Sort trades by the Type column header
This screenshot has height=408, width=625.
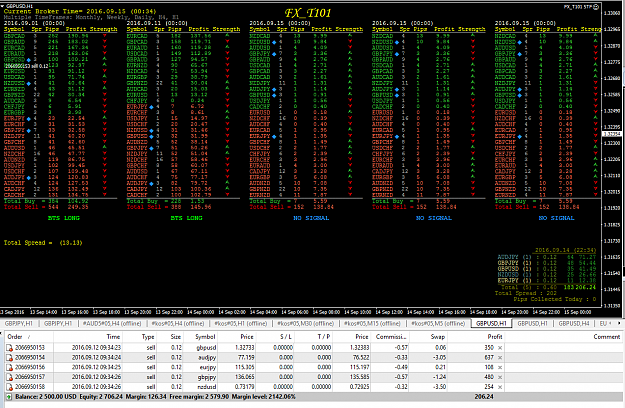[x=141, y=337]
